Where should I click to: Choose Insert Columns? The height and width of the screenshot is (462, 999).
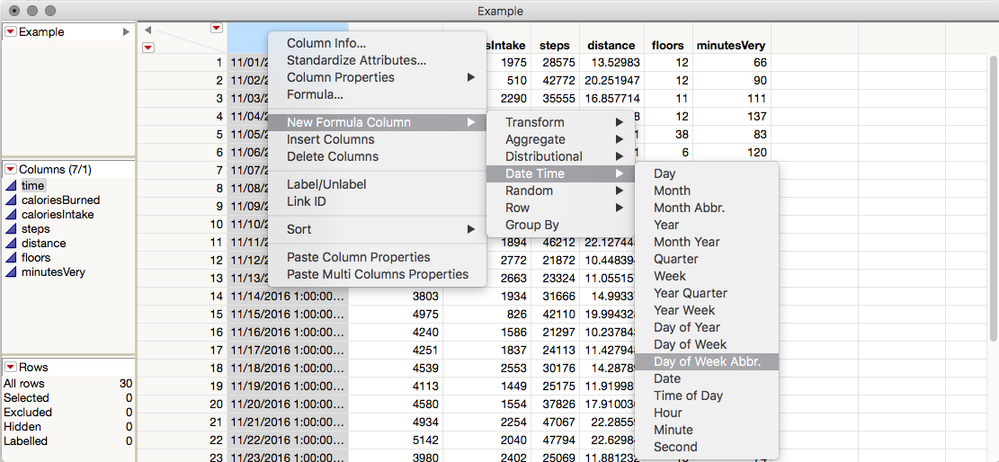click(x=377, y=140)
